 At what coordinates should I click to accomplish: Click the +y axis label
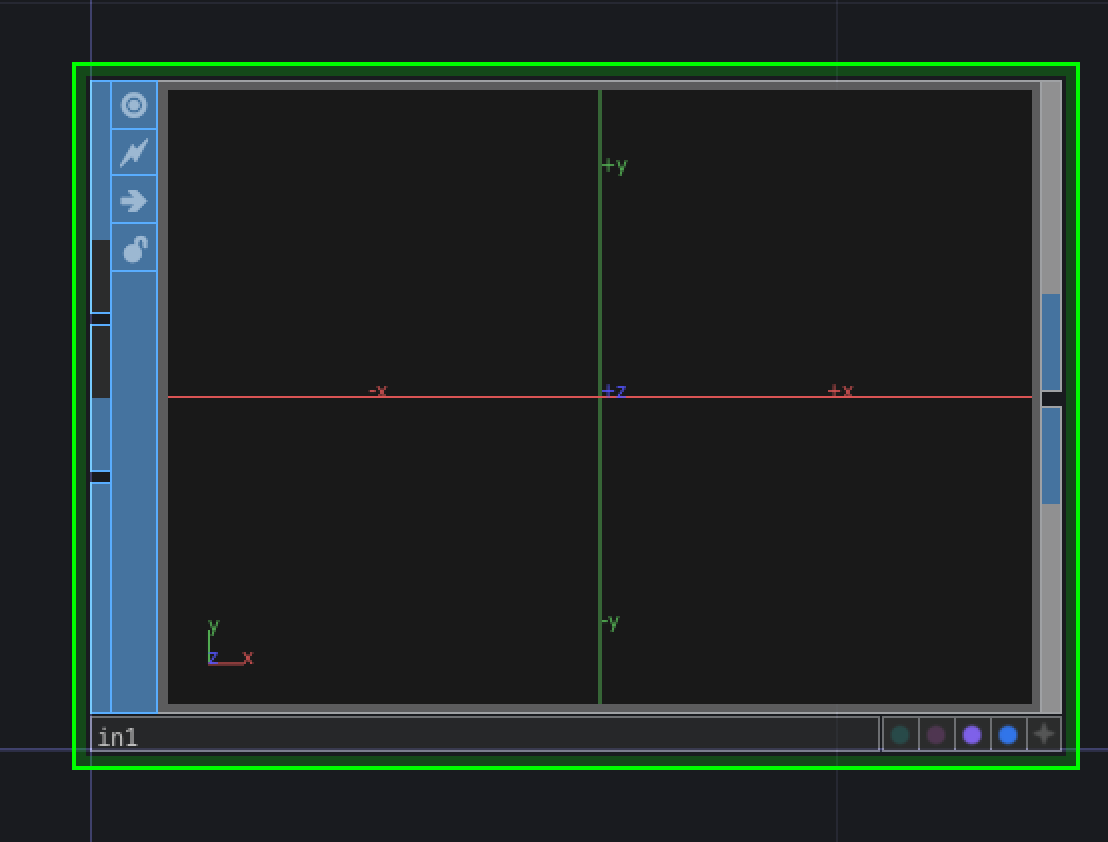click(615, 166)
